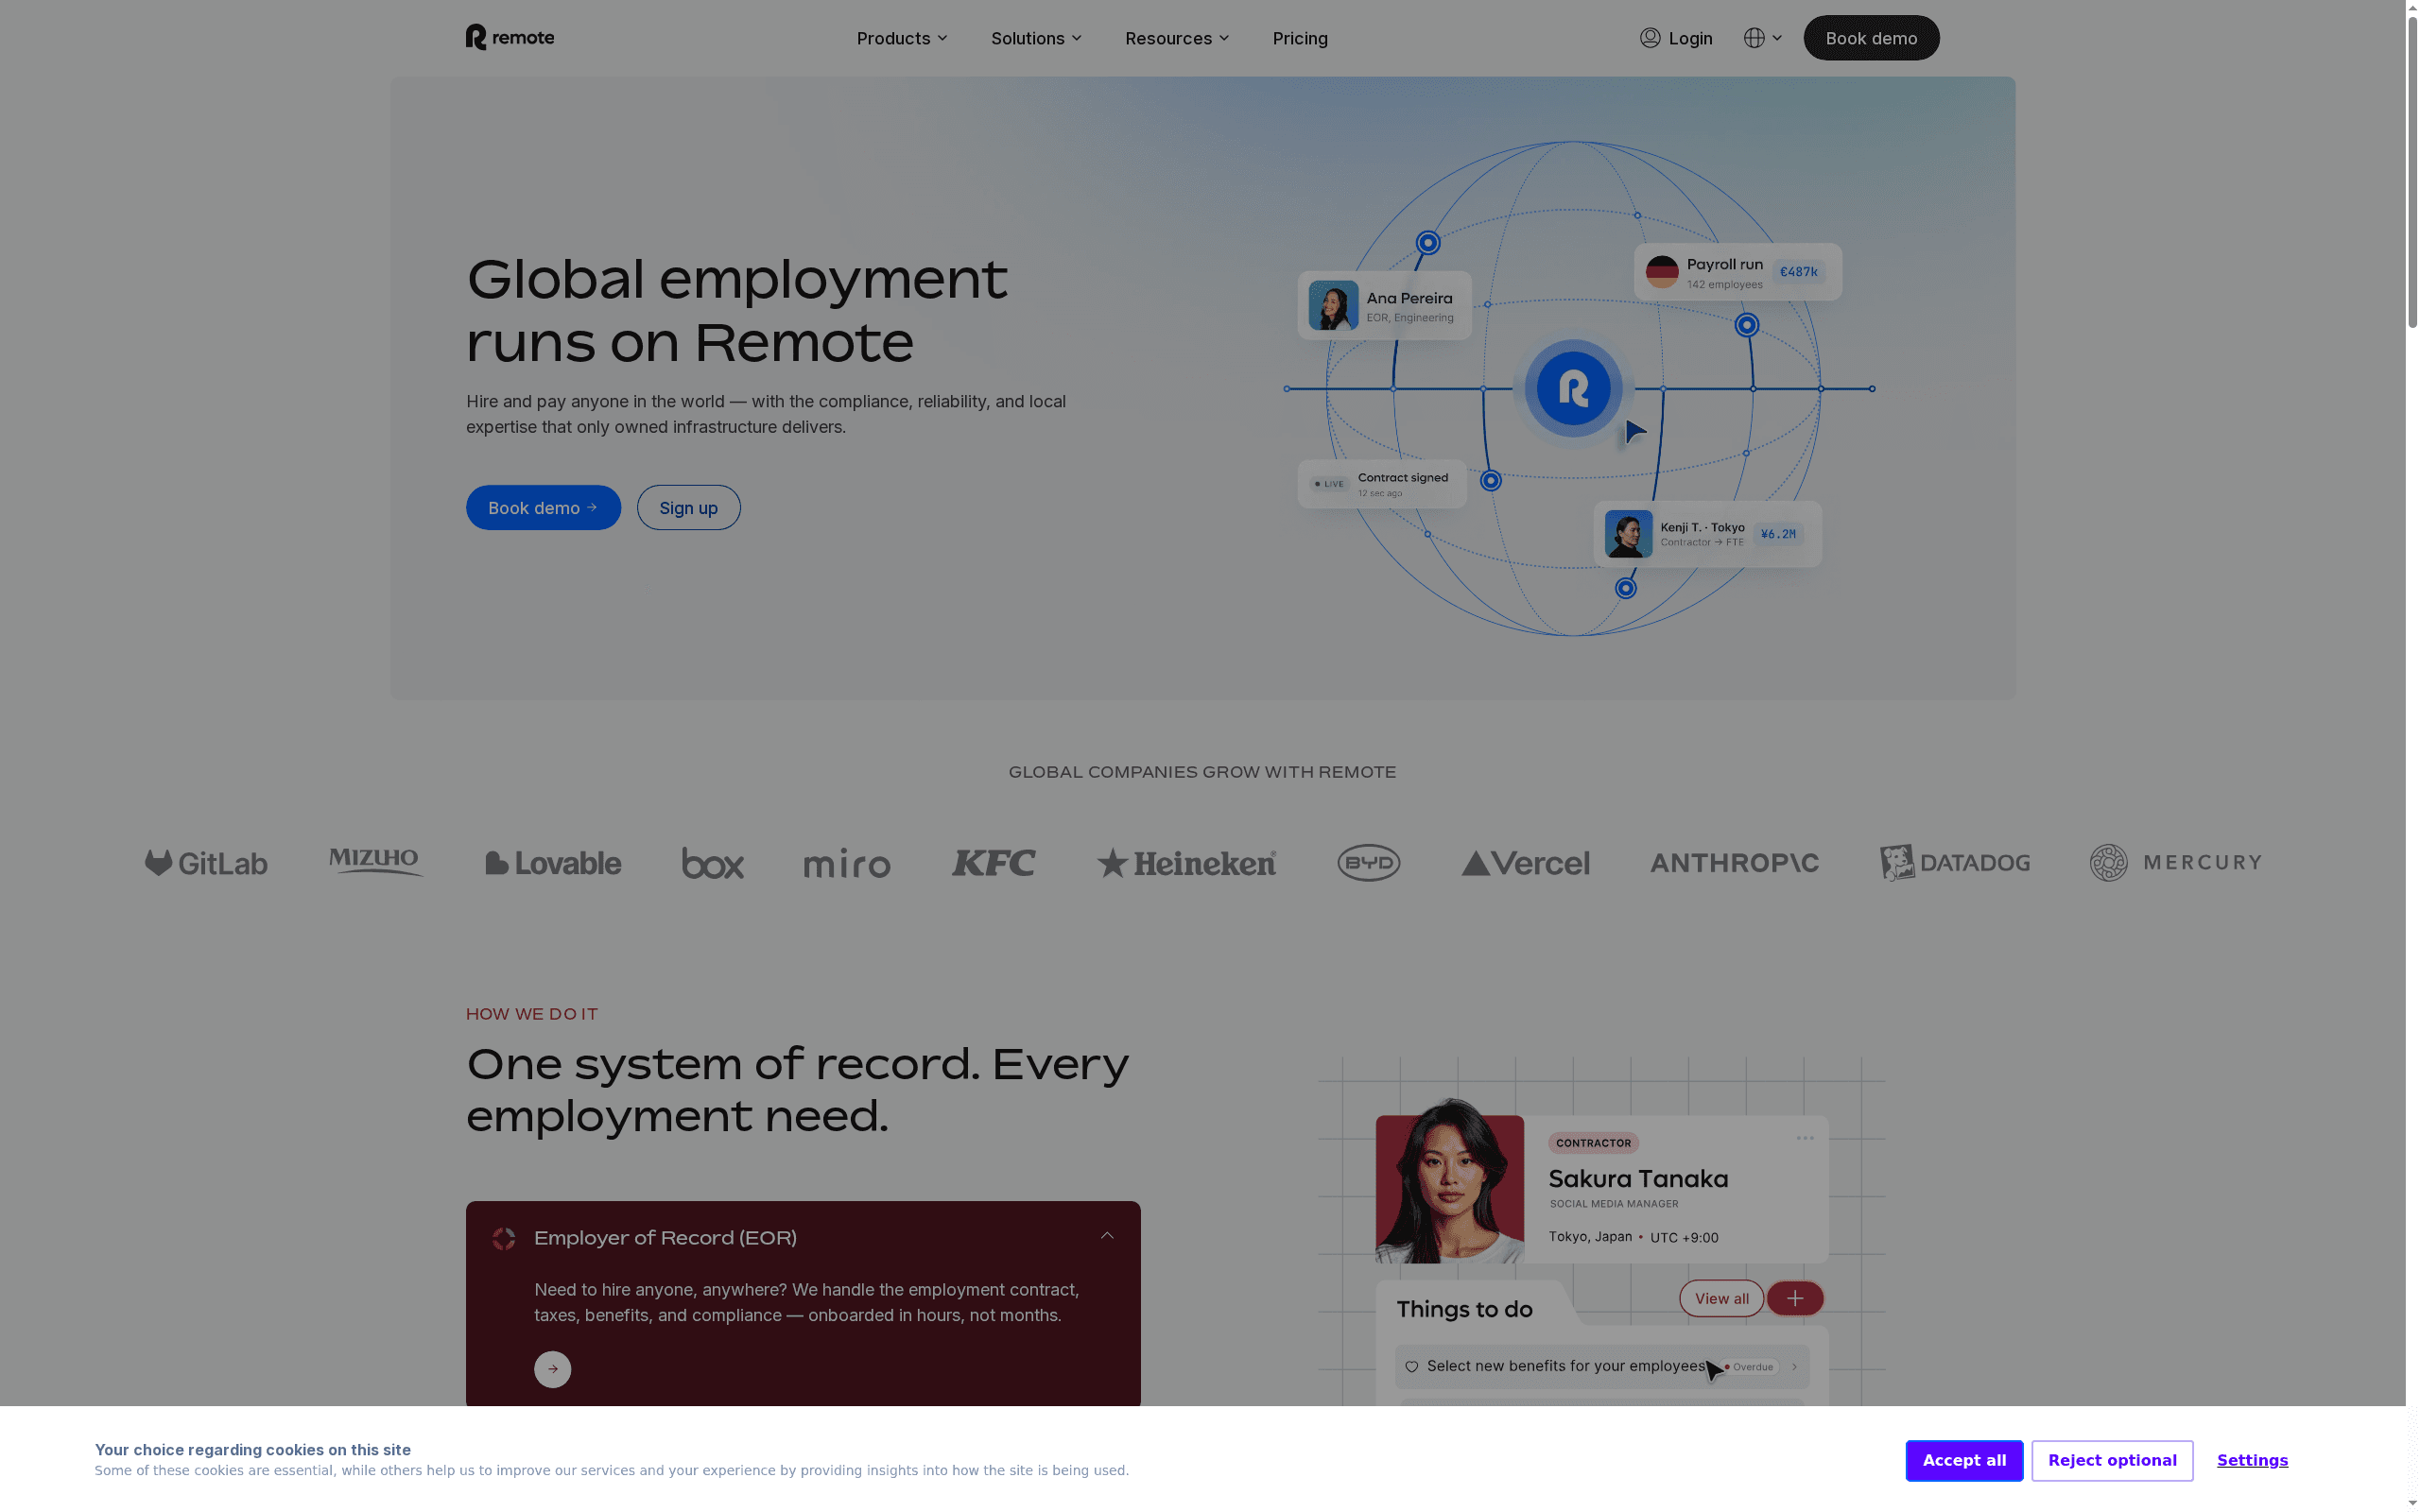Image resolution: width=2420 pixels, height=1512 pixels.
Task: Open the Solutions menu
Action: click(1036, 38)
